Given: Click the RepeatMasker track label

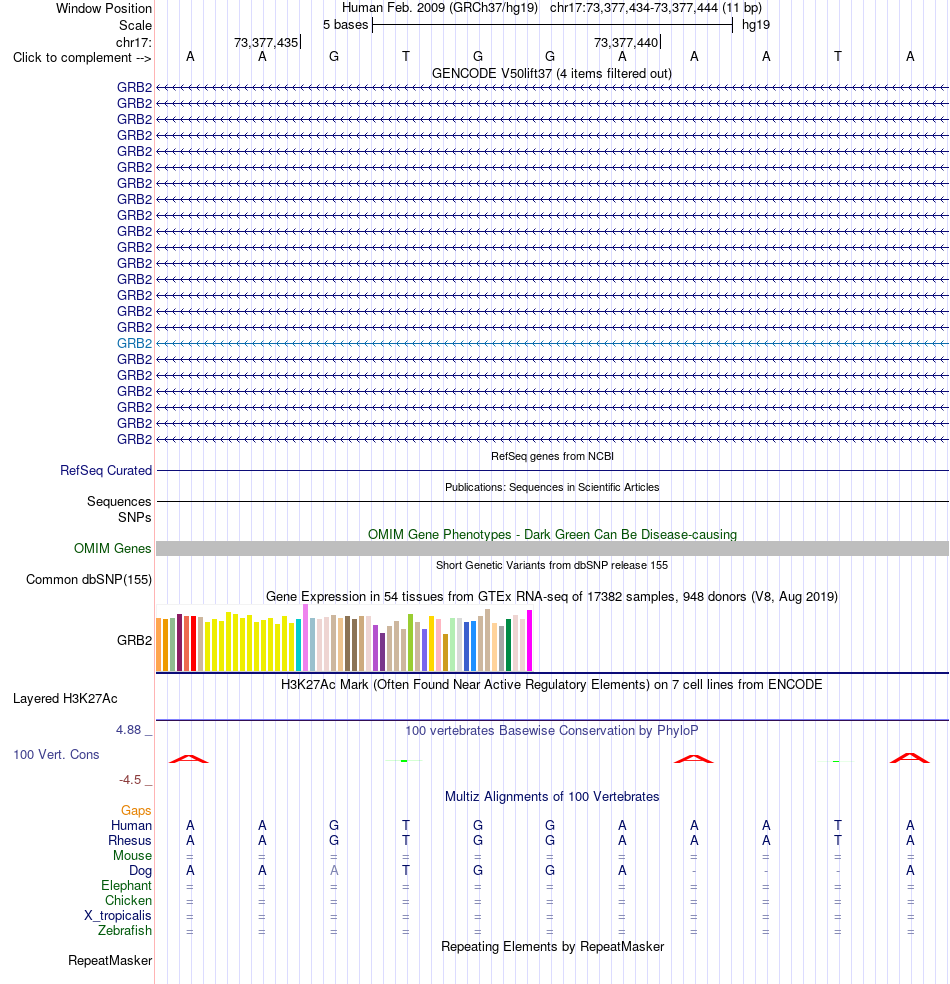Looking at the screenshot, I should point(110,961).
